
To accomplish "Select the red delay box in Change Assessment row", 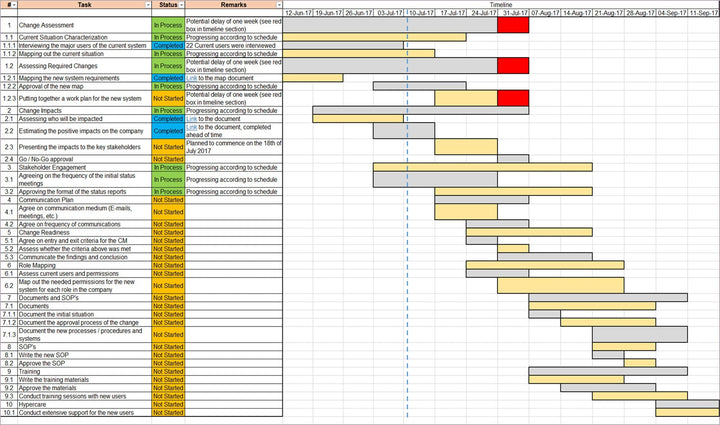I will 513,24.
